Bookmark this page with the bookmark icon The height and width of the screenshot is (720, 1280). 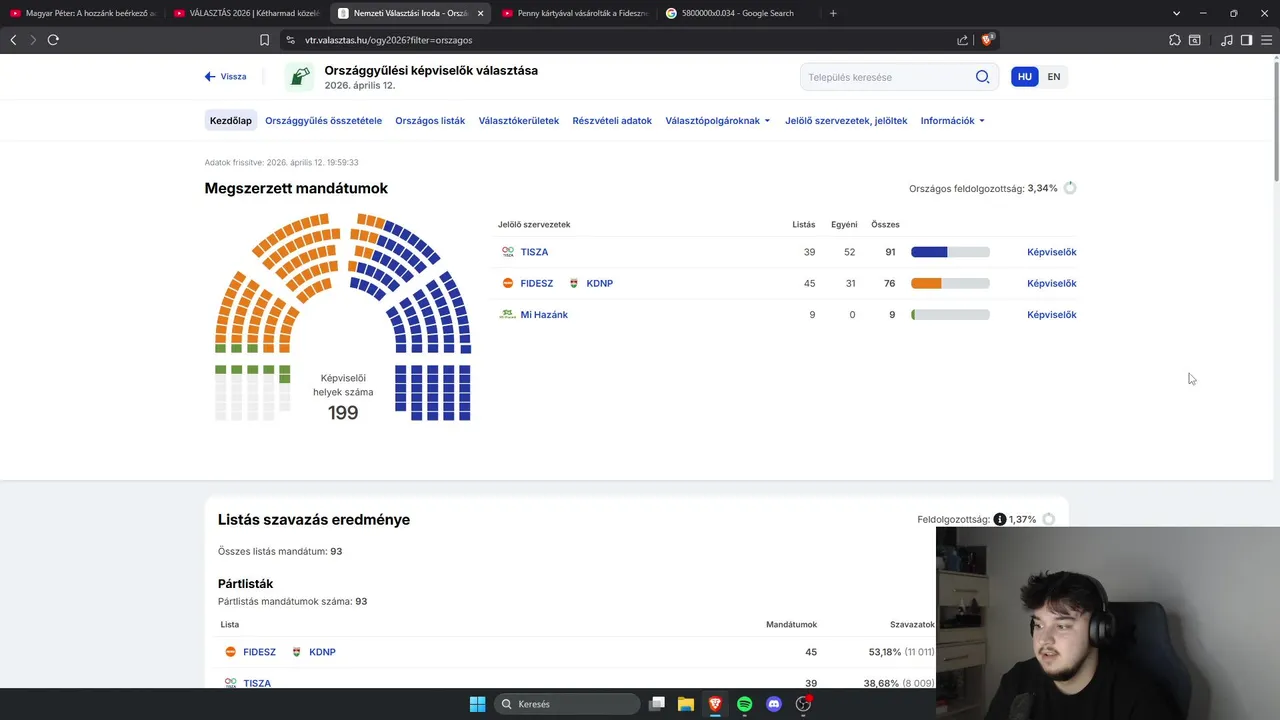264,40
